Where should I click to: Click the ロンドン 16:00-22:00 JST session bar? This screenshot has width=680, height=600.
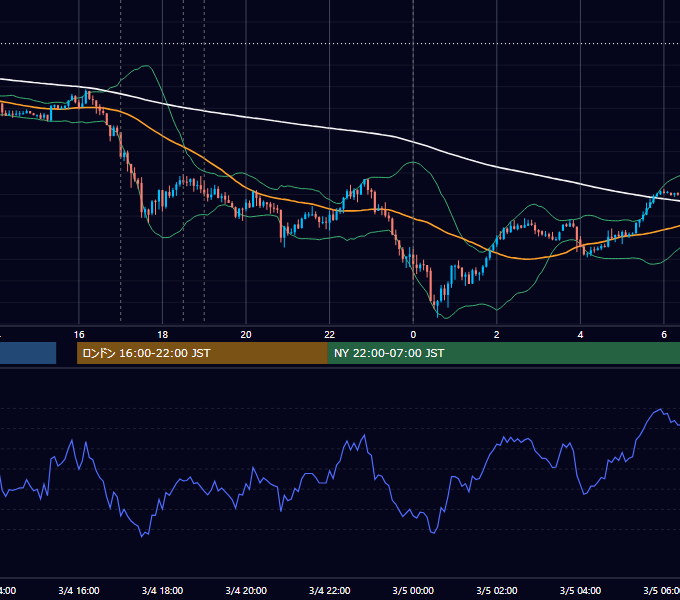tap(202, 353)
